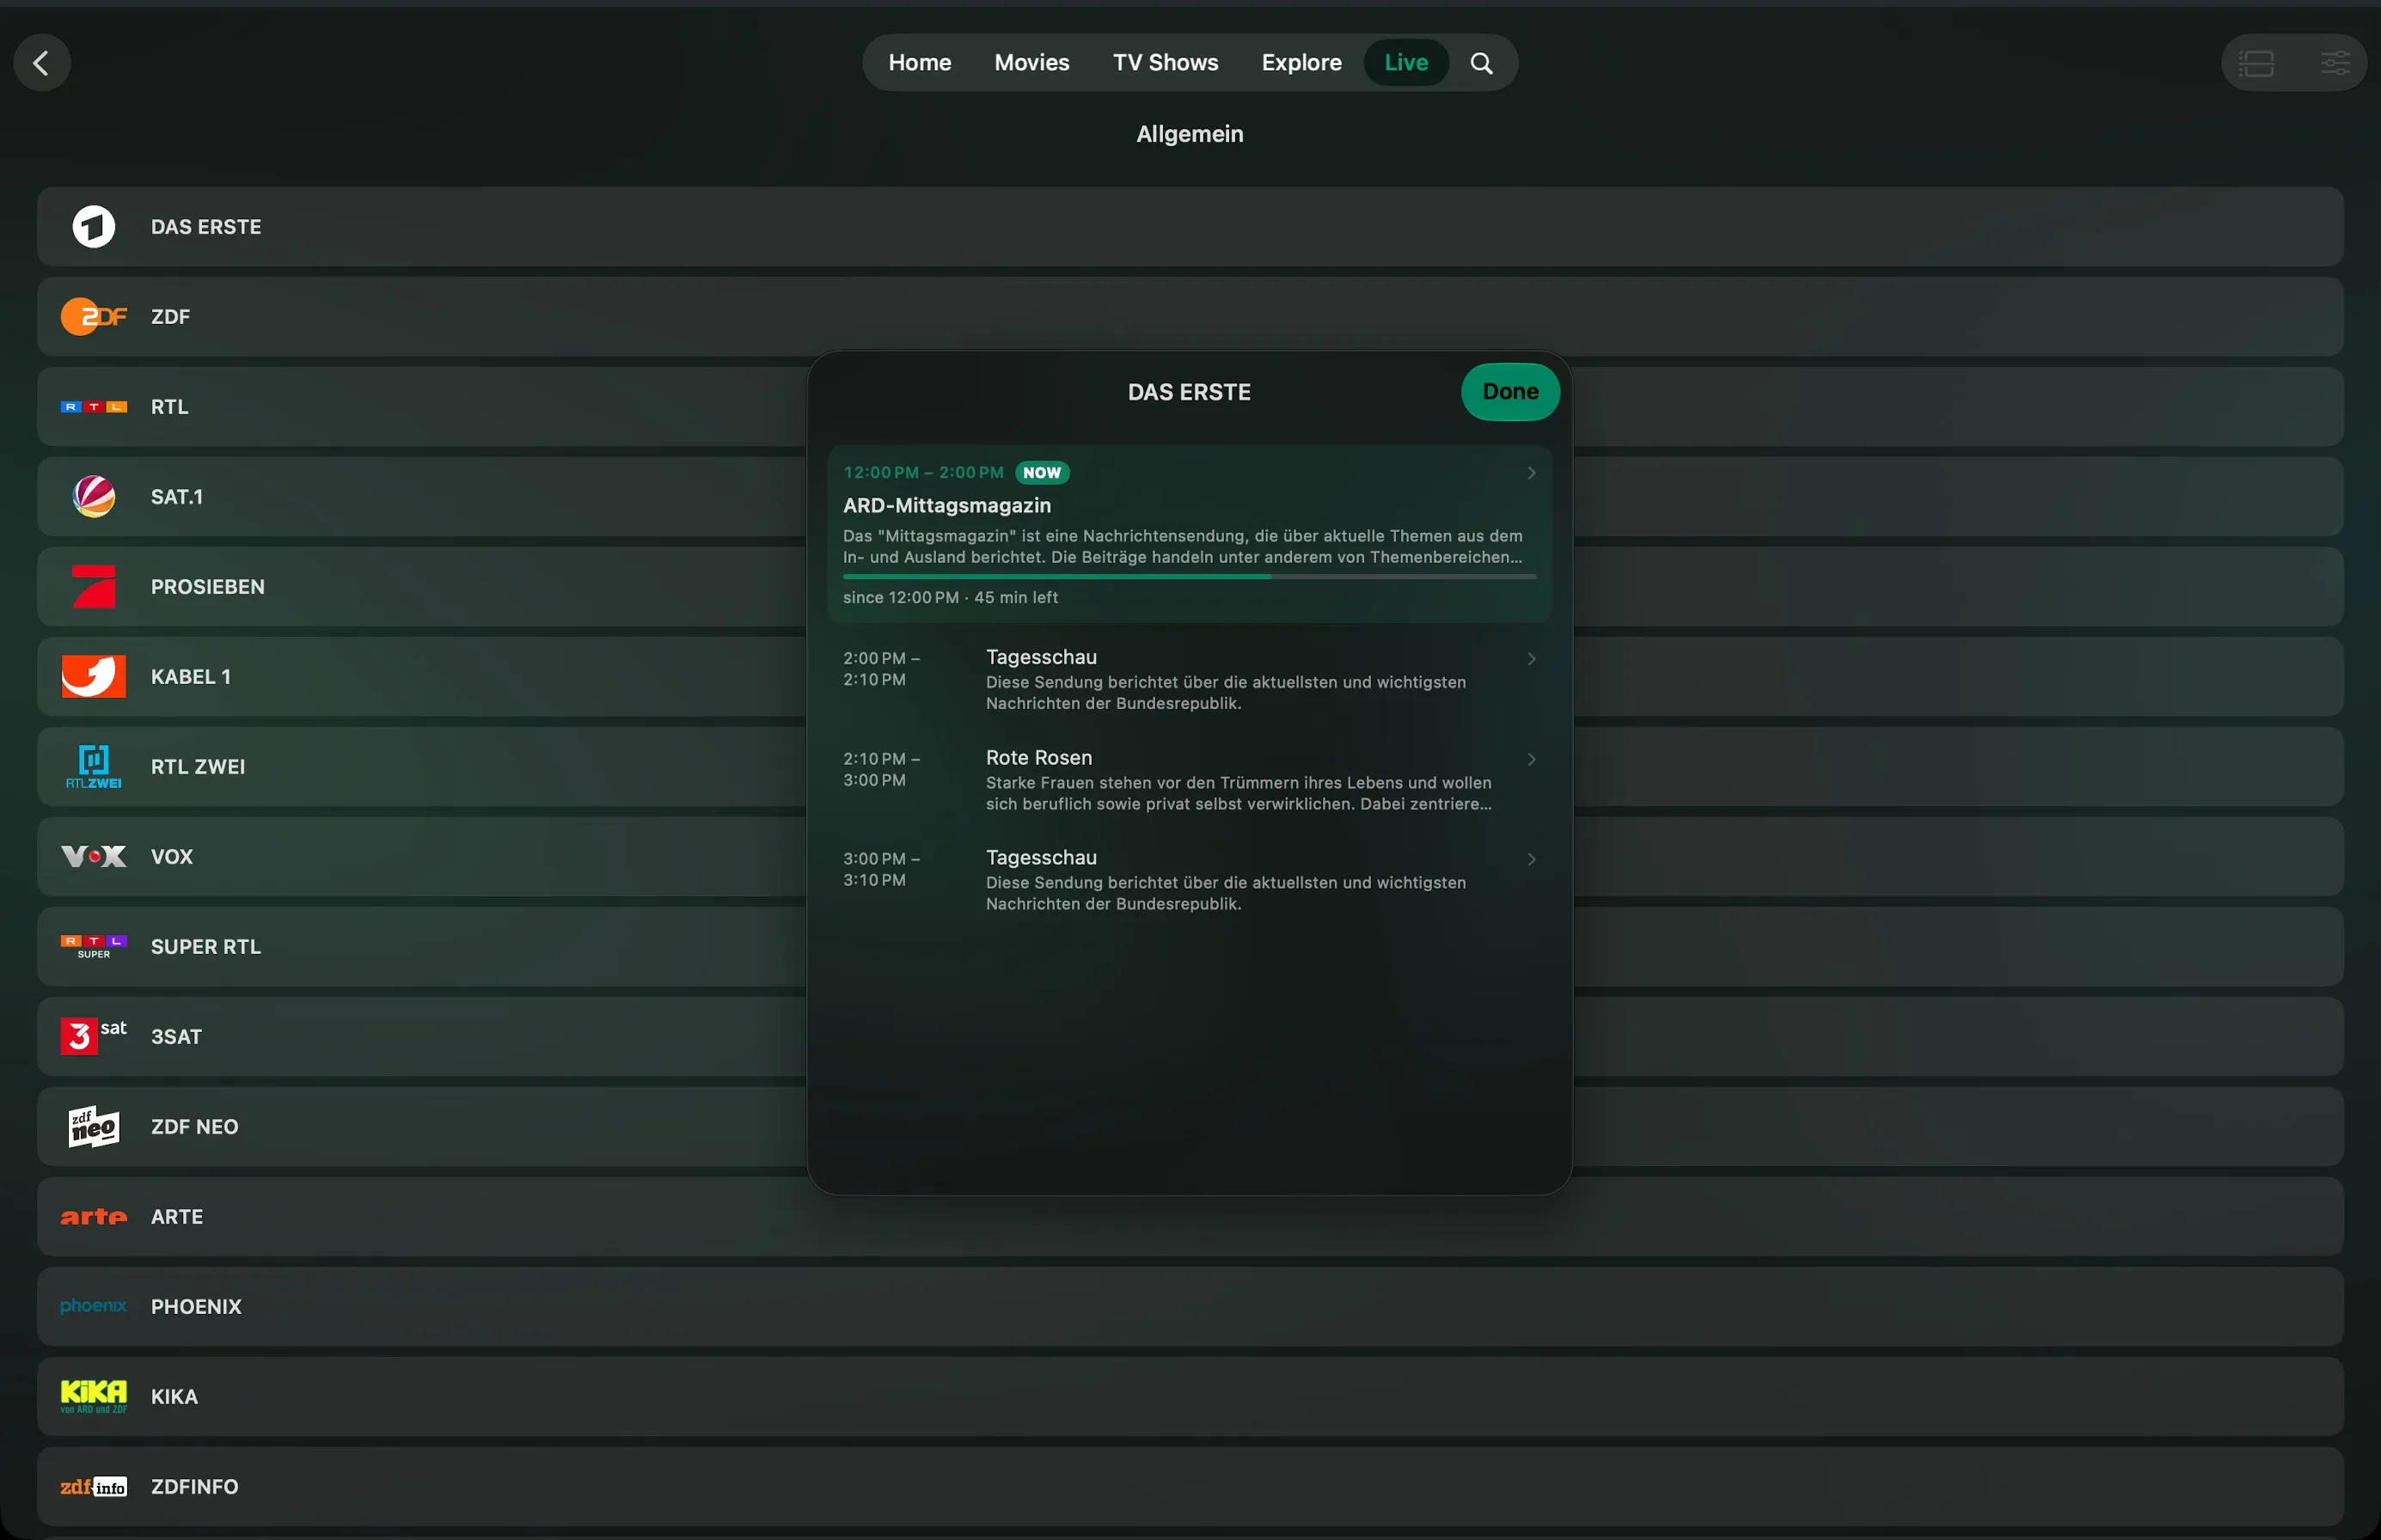2381x1540 pixels.
Task: Expand the 2:00 PM Tagesschau chevron
Action: coord(1531,659)
